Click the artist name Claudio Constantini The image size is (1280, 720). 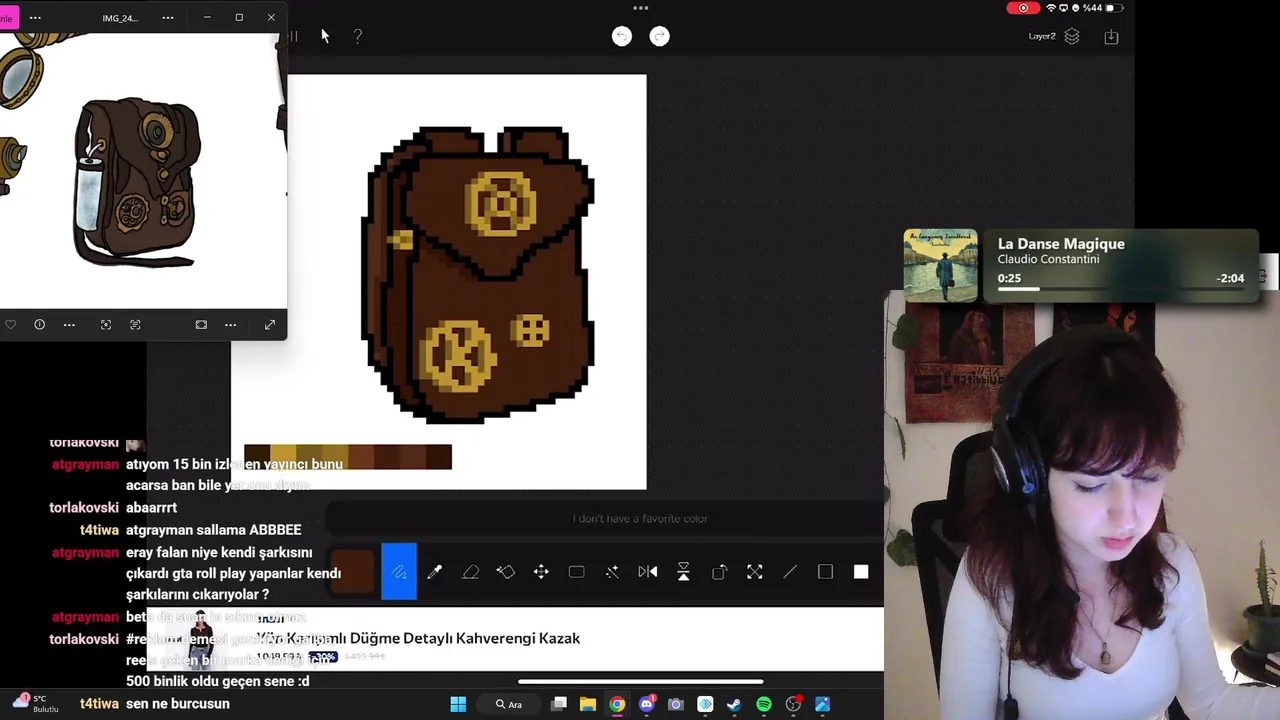point(1048,259)
